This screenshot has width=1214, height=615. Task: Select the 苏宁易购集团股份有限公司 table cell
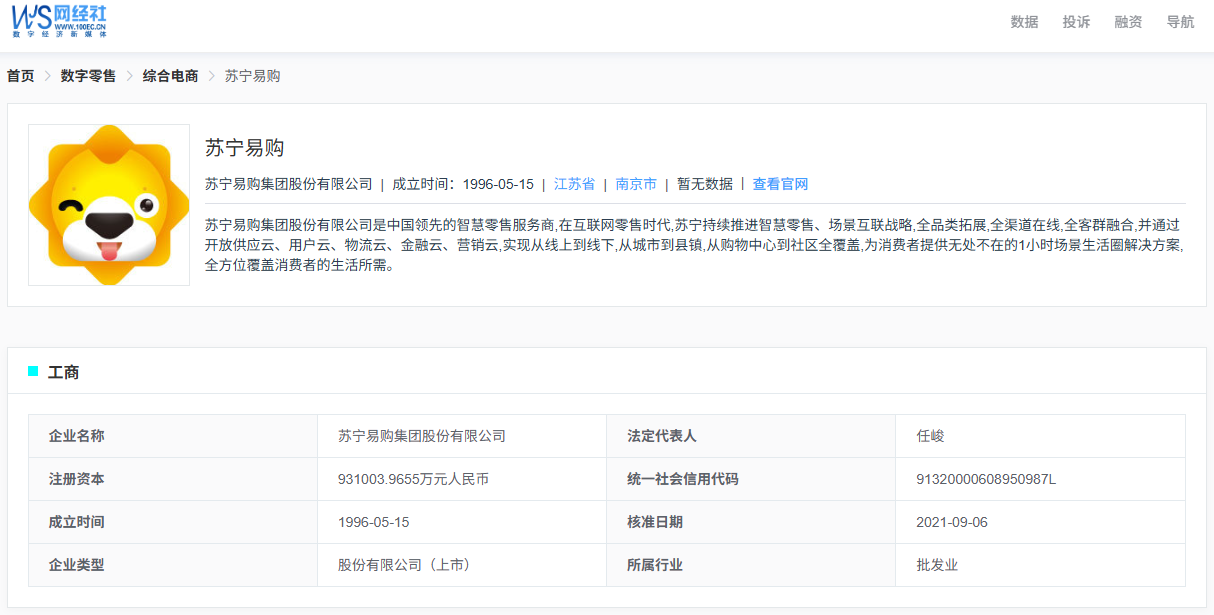tap(462, 436)
